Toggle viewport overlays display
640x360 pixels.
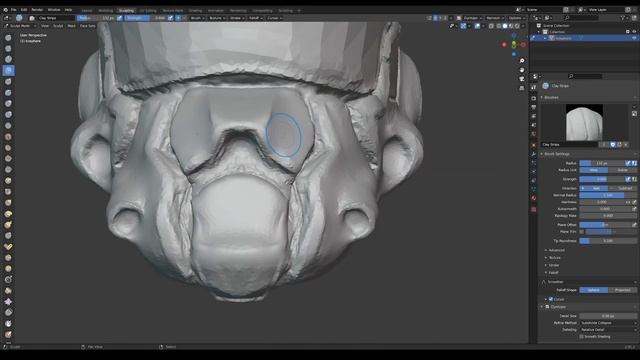point(477,26)
